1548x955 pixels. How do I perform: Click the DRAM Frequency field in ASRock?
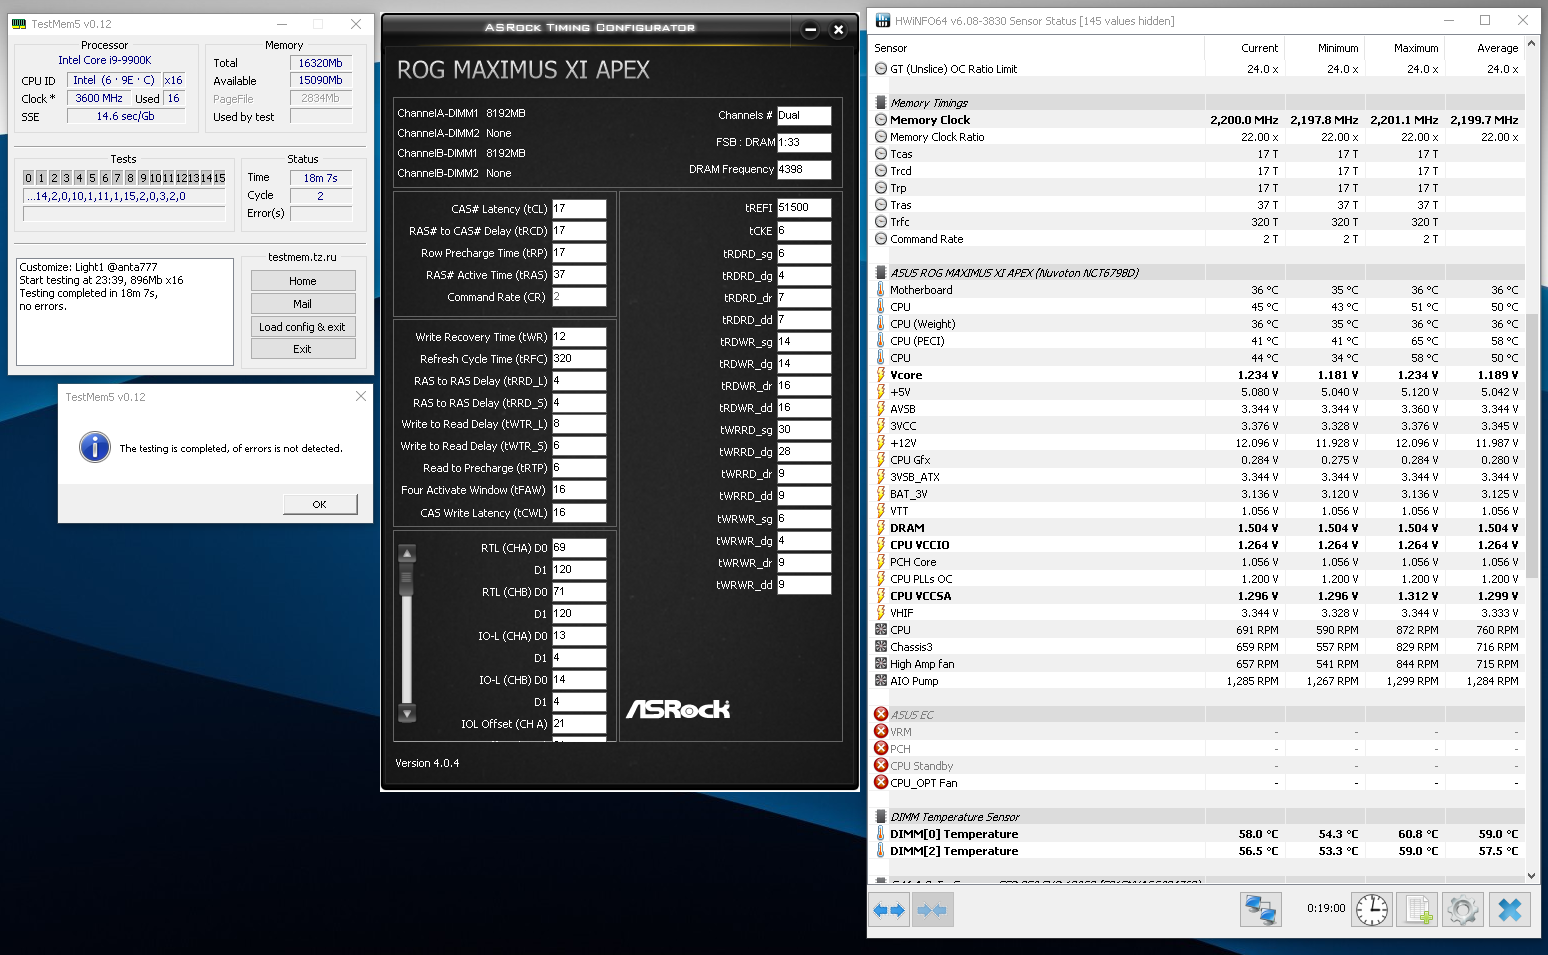coord(804,170)
